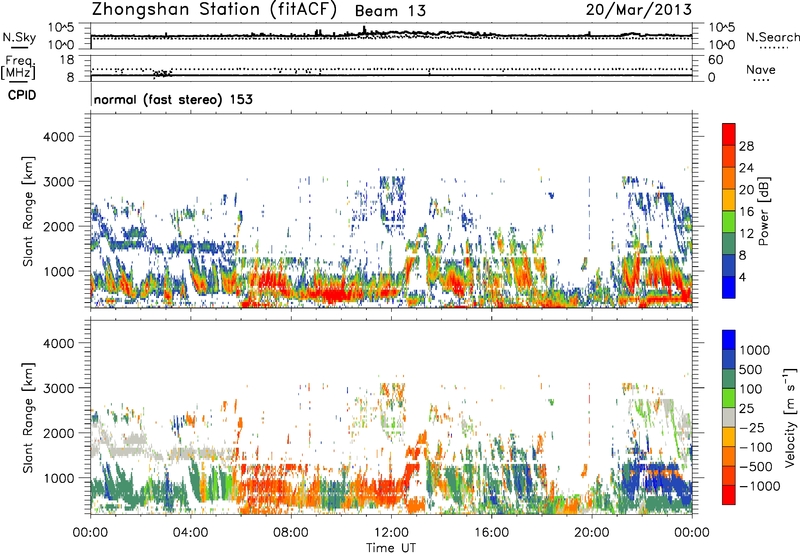
Task: Click the Power [dB] color bar title
Action: tap(764, 211)
